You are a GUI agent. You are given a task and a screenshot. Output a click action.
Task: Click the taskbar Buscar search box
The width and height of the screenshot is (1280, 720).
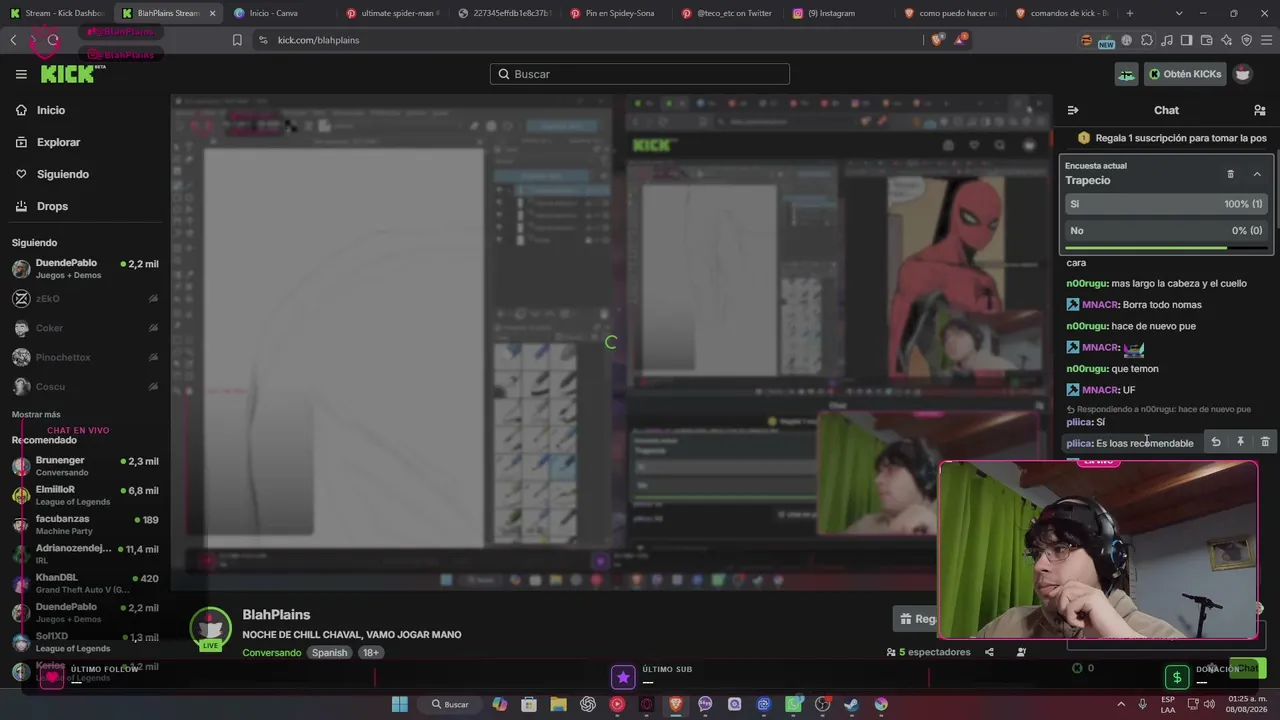tap(450, 704)
